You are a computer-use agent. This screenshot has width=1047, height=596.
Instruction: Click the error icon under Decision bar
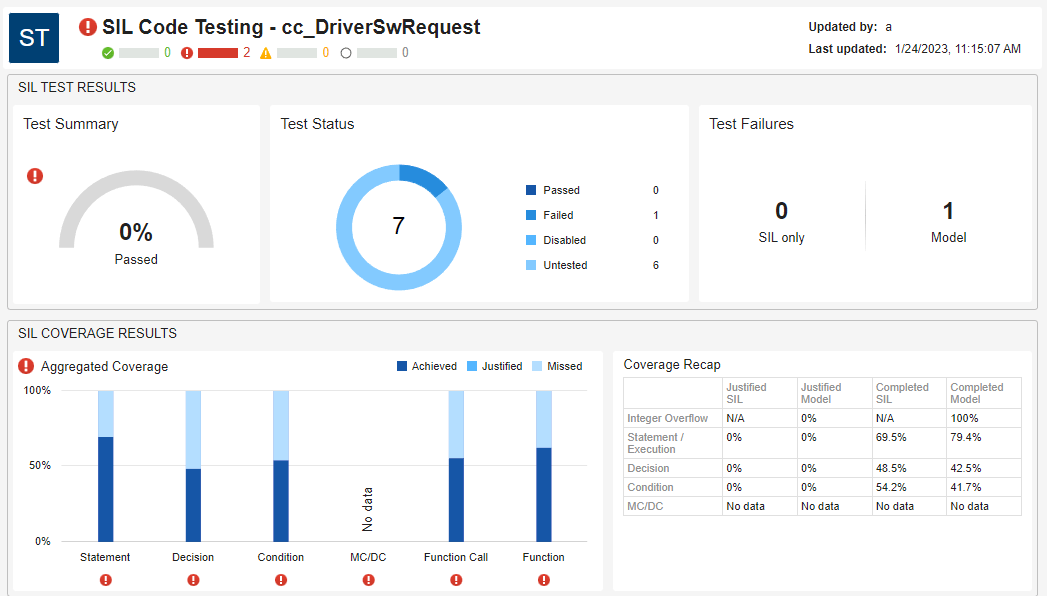coord(193,580)
